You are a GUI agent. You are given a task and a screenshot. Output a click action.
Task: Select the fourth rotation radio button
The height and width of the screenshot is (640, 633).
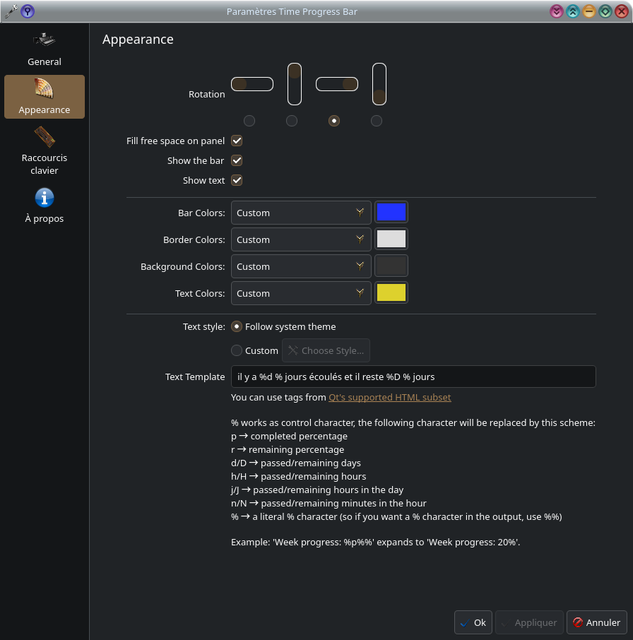click(376, 121)
